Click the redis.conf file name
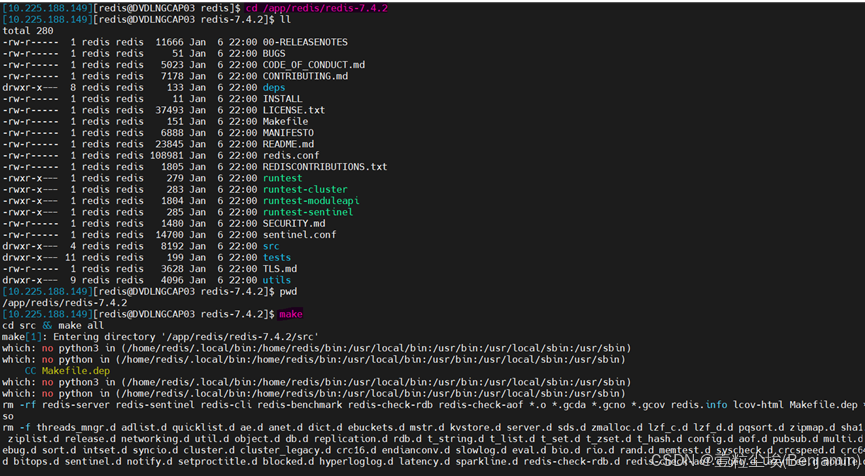Image resolution: width=865 pixels, height=476 pixels. pyautogui.click(x=291, y=155)
